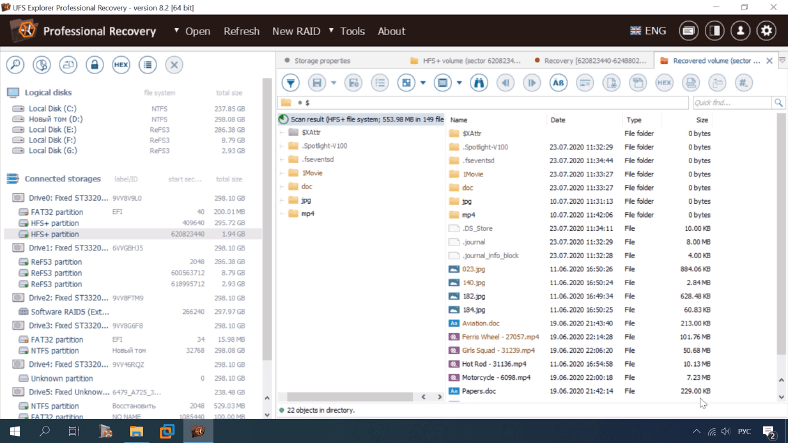Click the Quick find search magnifier

pyautogui.click(x=778, y=102)
